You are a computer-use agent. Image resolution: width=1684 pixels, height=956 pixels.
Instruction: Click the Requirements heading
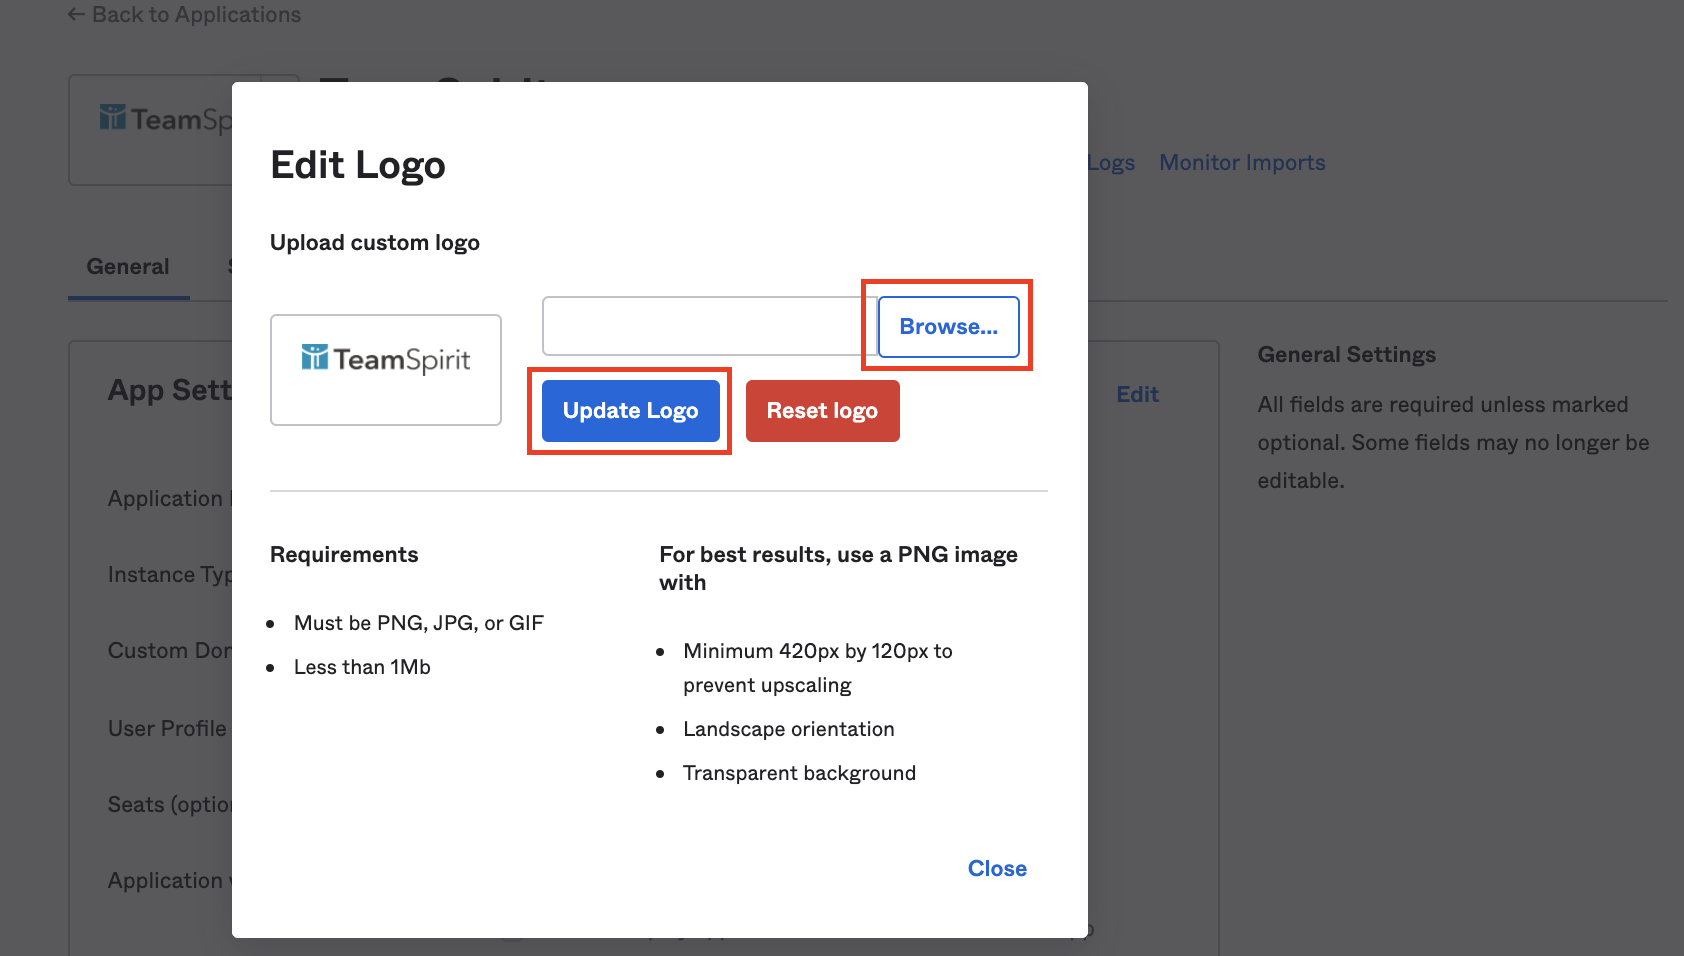click(344, 555)
